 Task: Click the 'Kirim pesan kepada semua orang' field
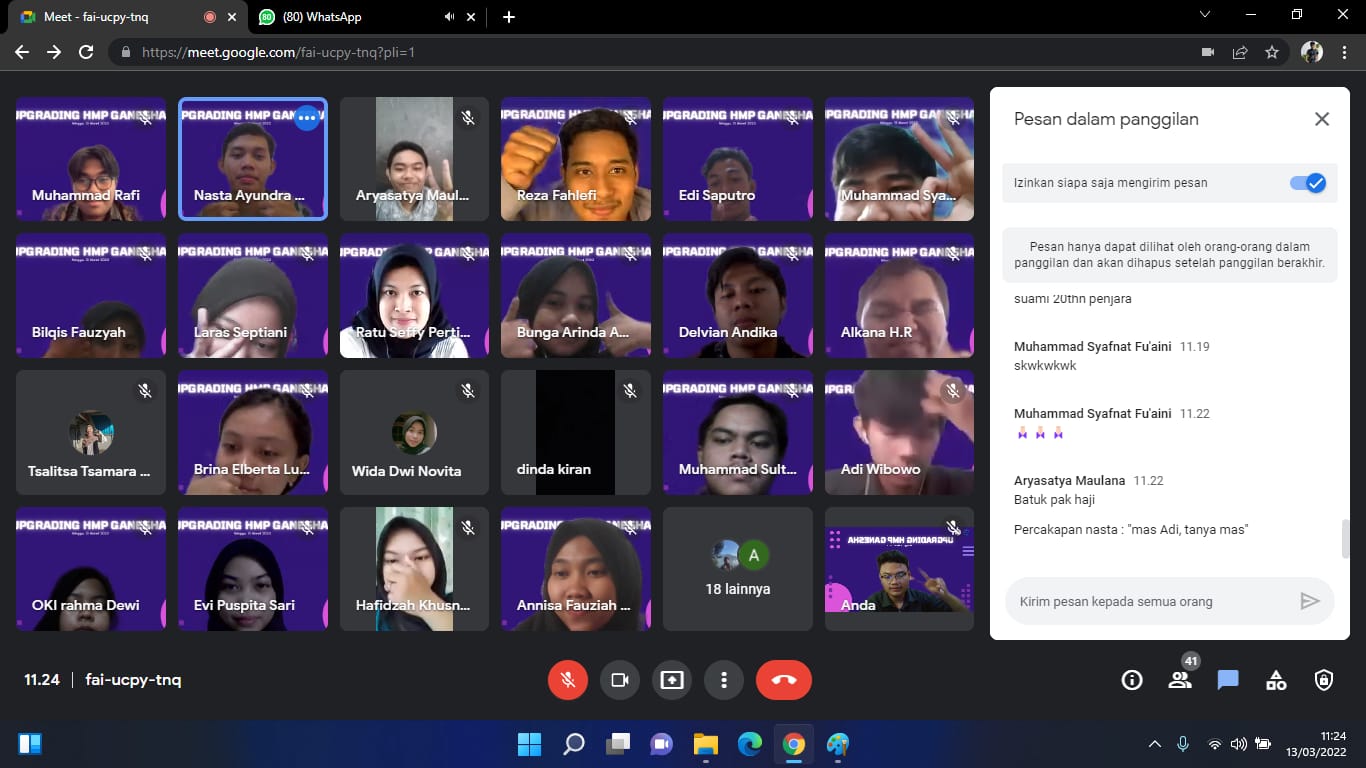coord(1150,601)
